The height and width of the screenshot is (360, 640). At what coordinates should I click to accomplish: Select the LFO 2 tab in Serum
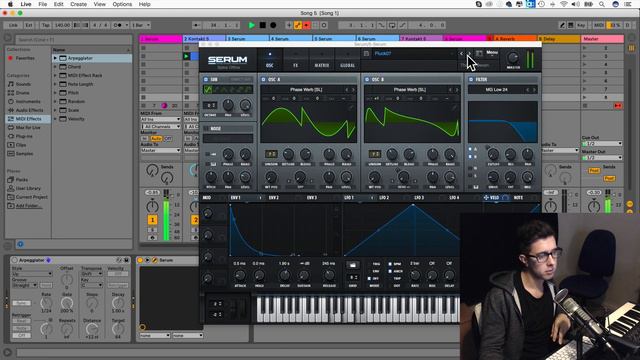tap(384, 198)
